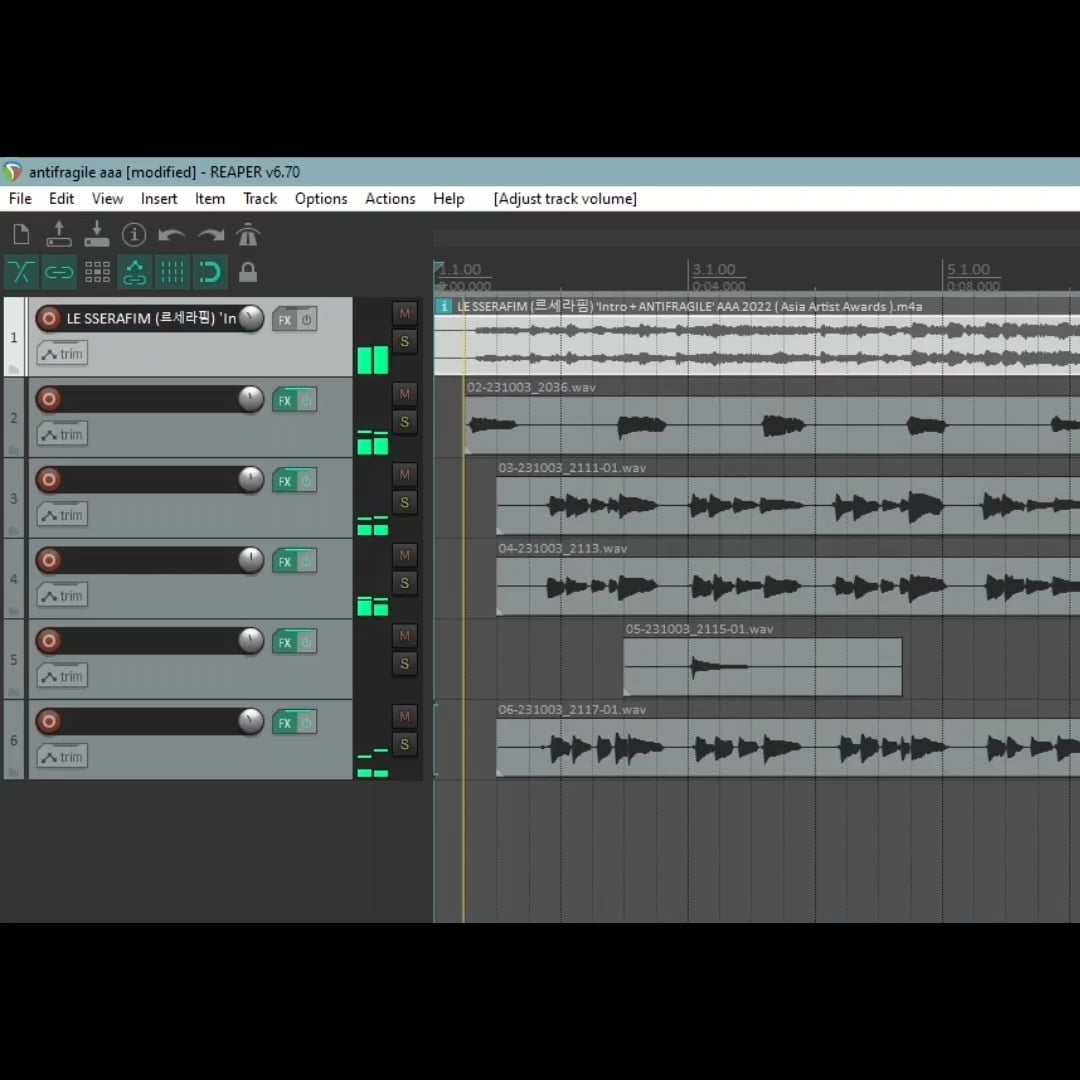Image resolution: width=1080 pixels, height=1080 pixels.
Task: Click the Undo arrow icon
Action: click(x=172, y=235)
